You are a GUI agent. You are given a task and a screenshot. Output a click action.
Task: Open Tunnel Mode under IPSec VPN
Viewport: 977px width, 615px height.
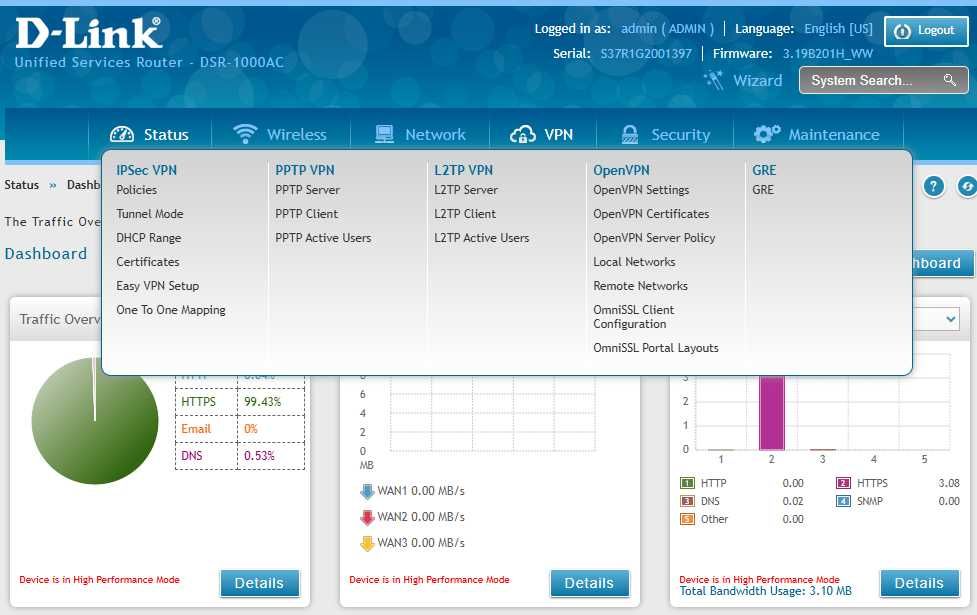click(x=150, y=214)
